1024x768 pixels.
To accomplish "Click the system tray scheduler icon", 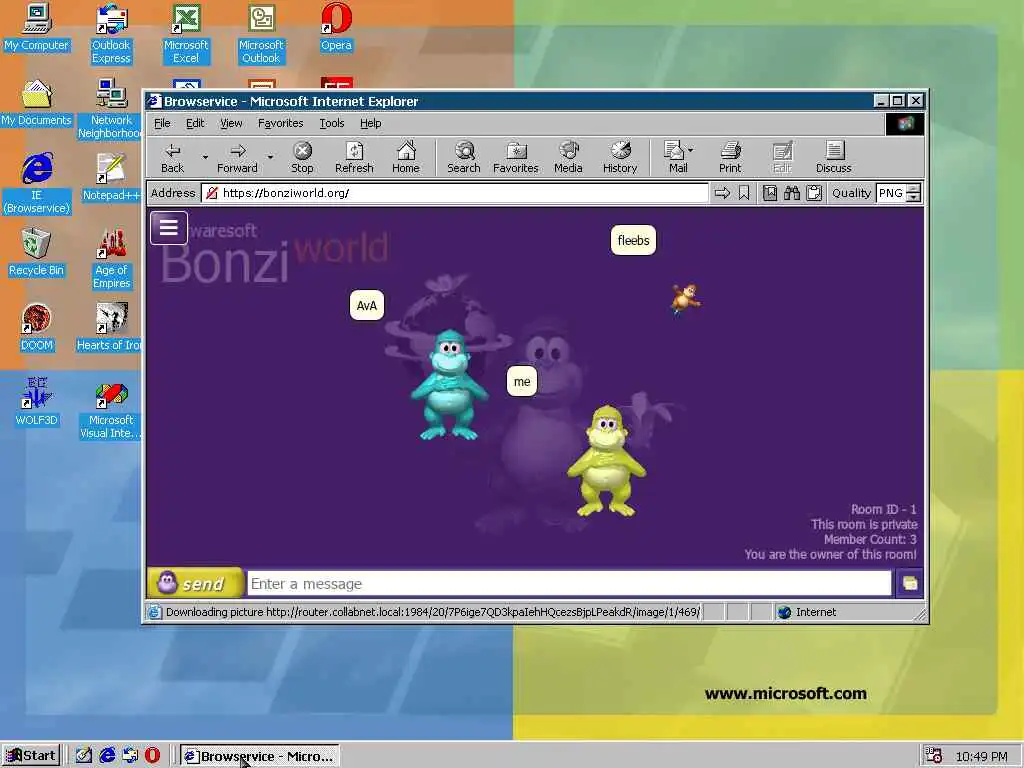I will pyautogui.click(x=934, y=756).
